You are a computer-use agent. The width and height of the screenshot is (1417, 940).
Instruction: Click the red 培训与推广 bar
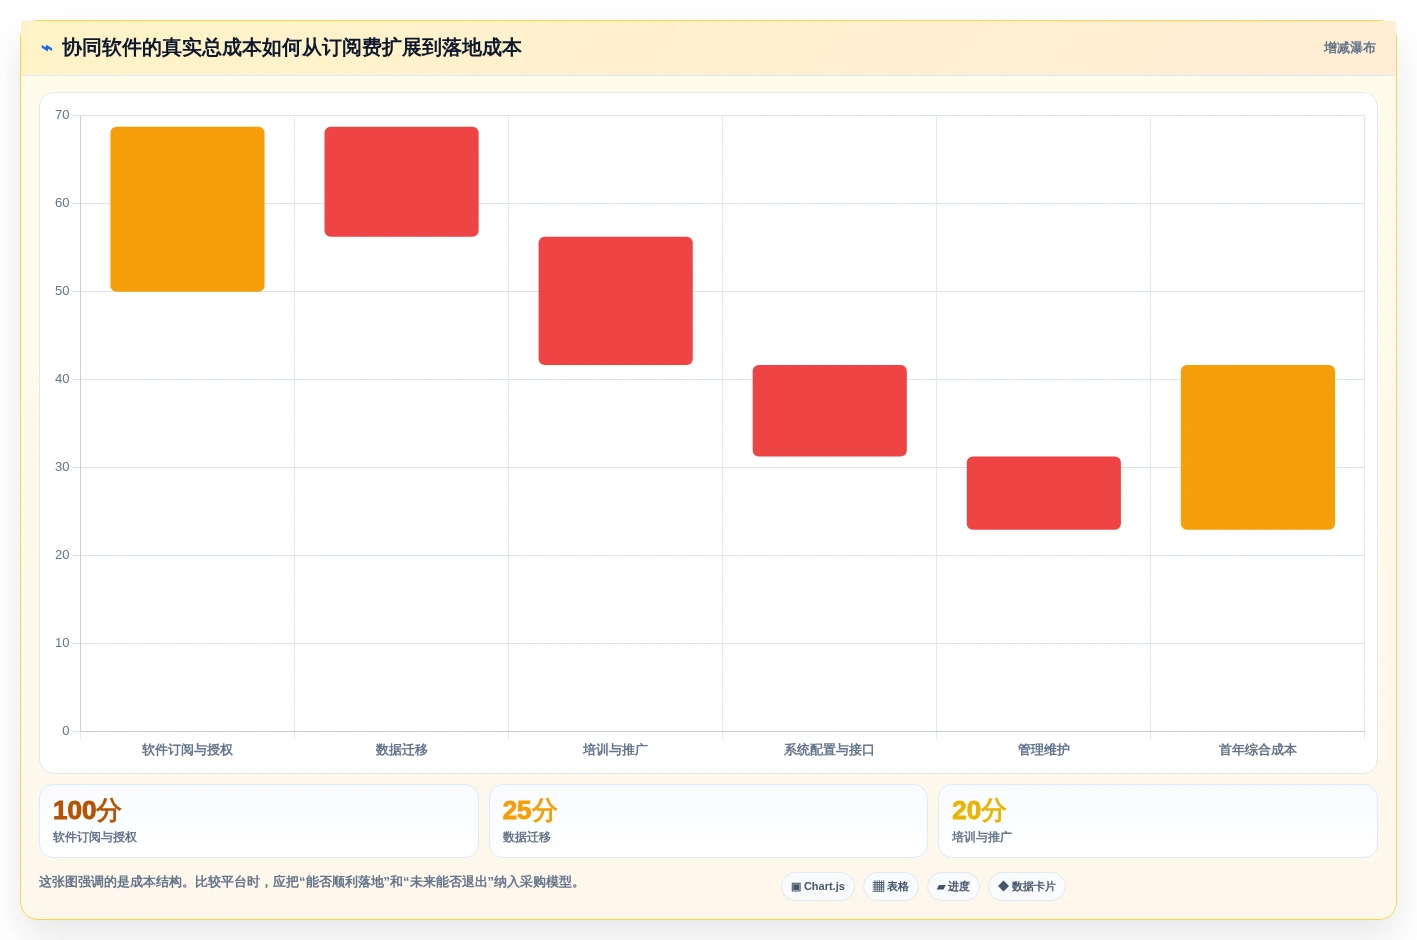615,301
